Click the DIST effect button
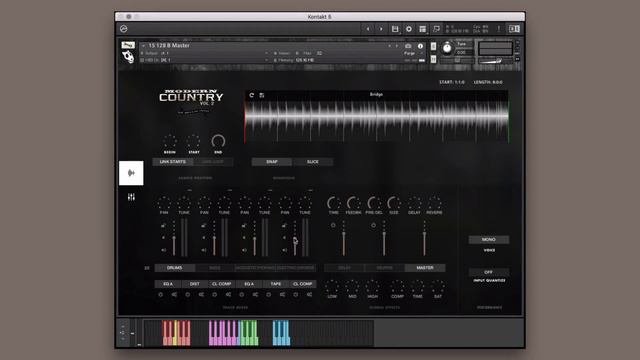Image resolution: width=640 pixels, height=360 pixels. pos(195,284)
